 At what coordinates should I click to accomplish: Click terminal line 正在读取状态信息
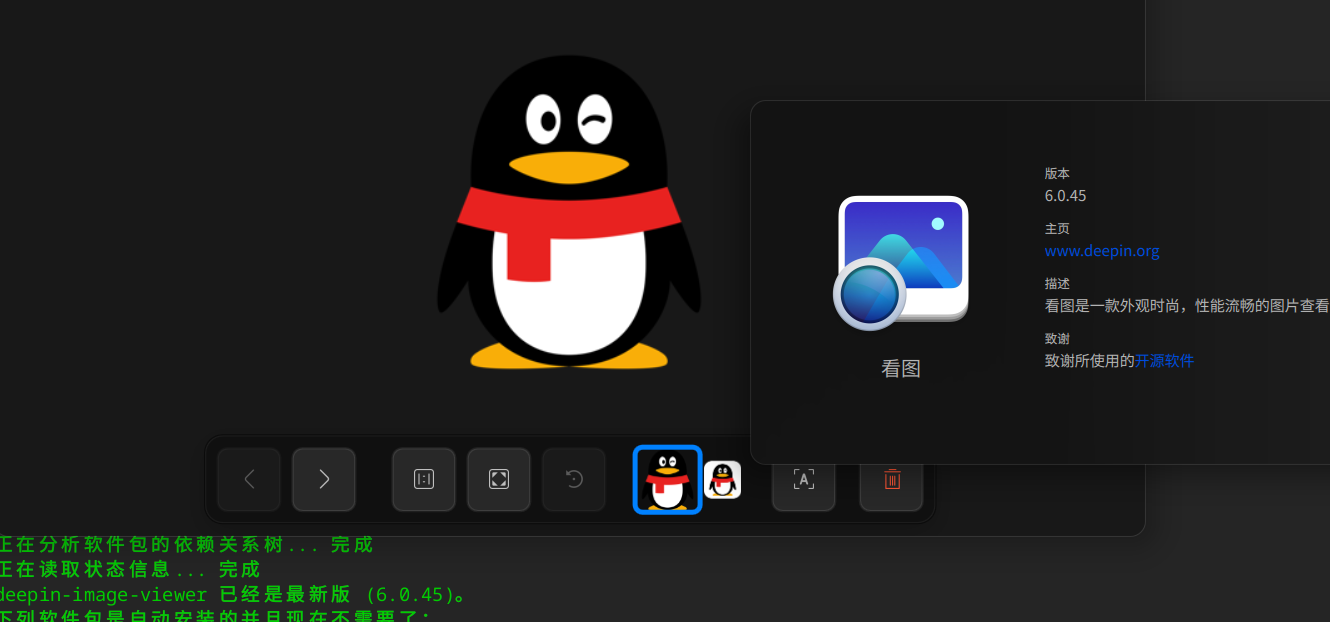coord(130,570)
